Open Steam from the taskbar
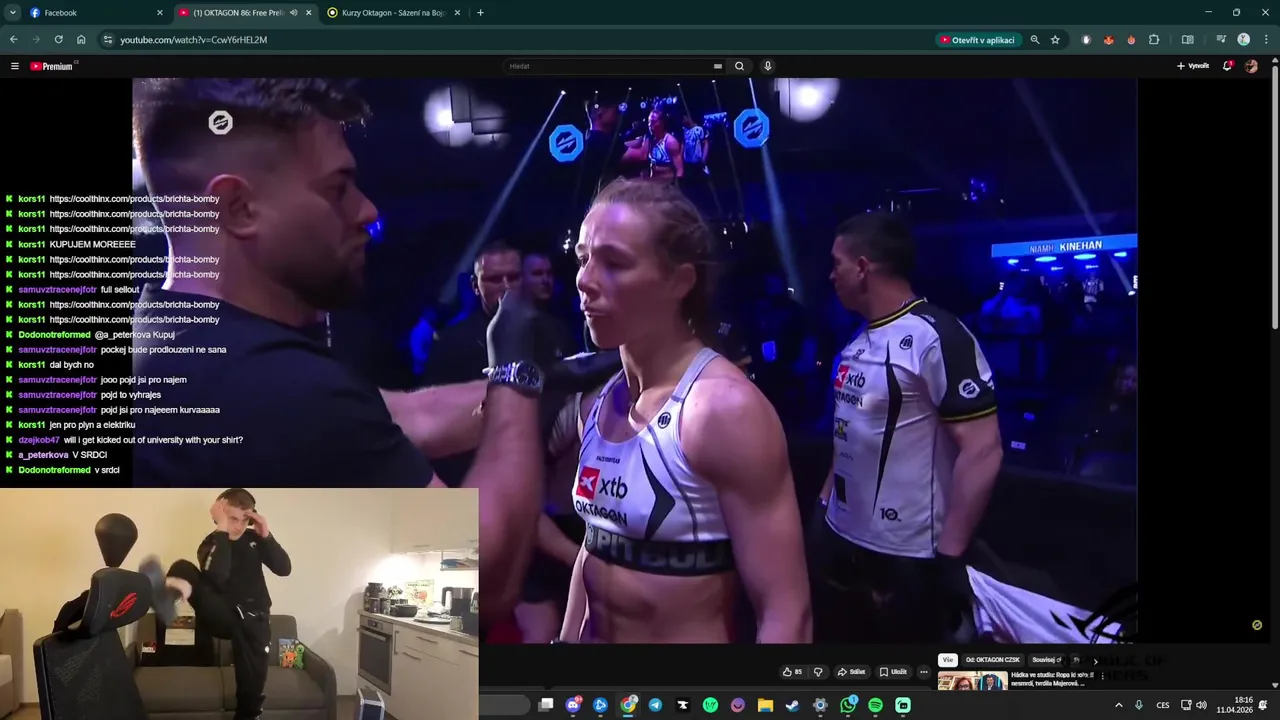Viewport: 1280px width, 720px height. point(792,705)
